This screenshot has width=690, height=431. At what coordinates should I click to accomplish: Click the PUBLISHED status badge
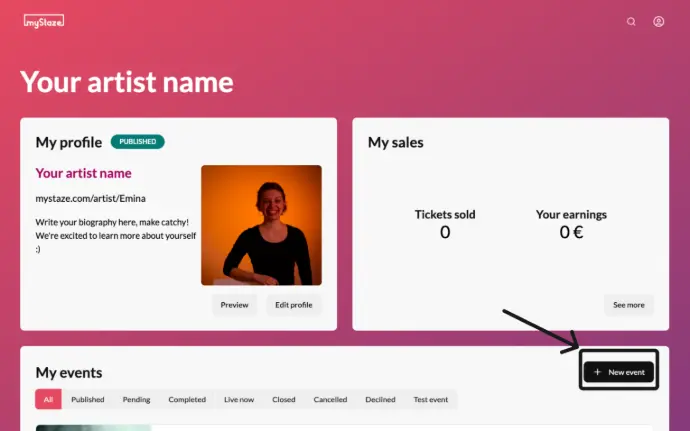coord(138,142)
